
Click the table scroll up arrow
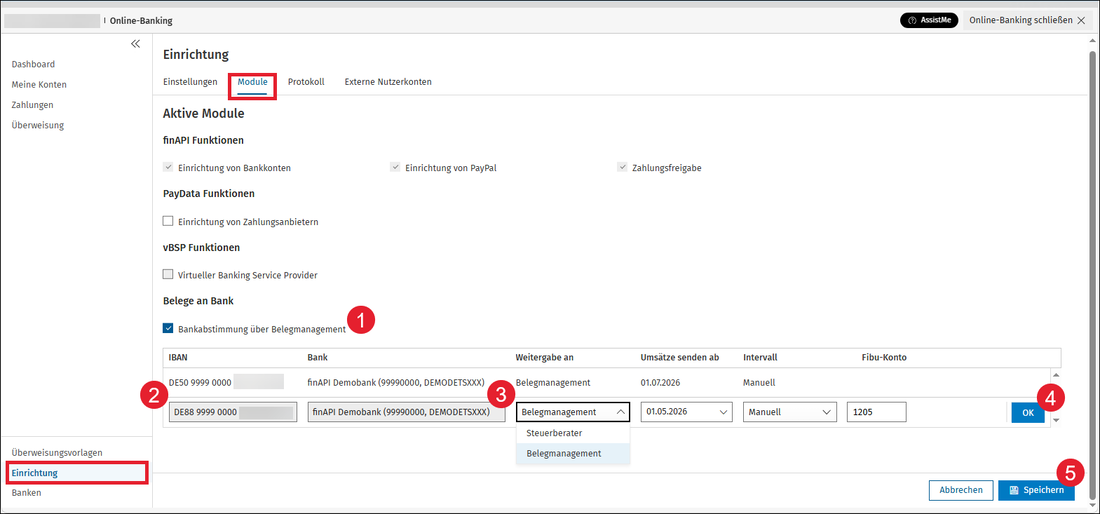pyautogui.click(x=1056, y=376)
